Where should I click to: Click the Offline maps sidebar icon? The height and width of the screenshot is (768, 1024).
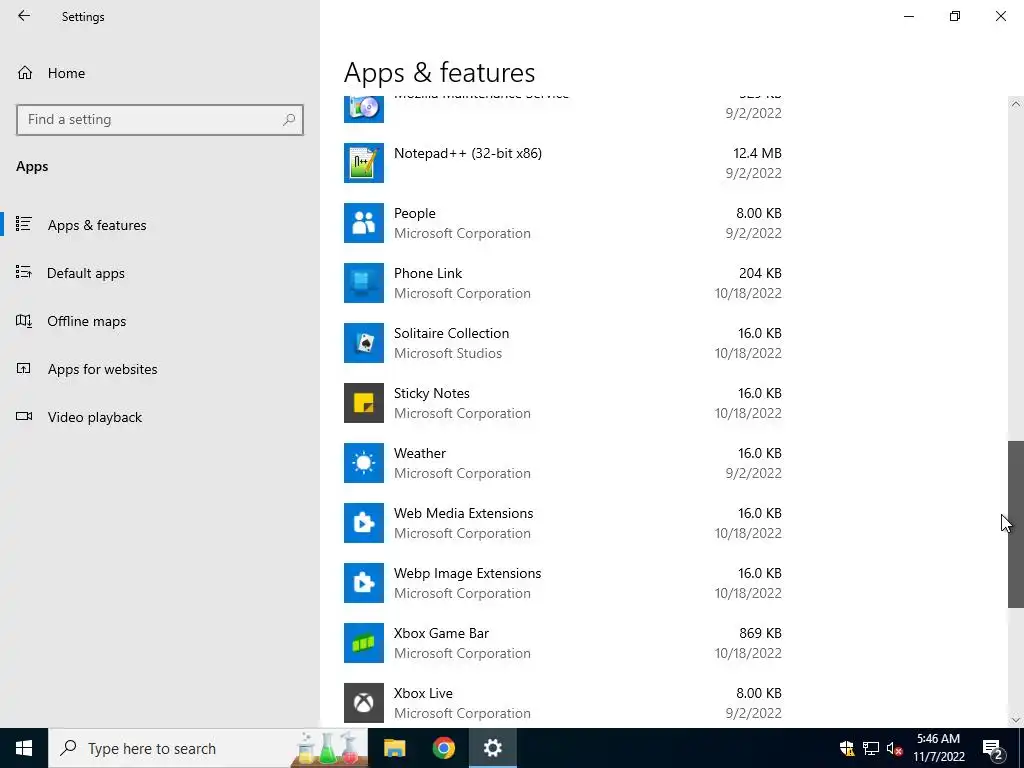pyautogui.click(x=24, y=321)
